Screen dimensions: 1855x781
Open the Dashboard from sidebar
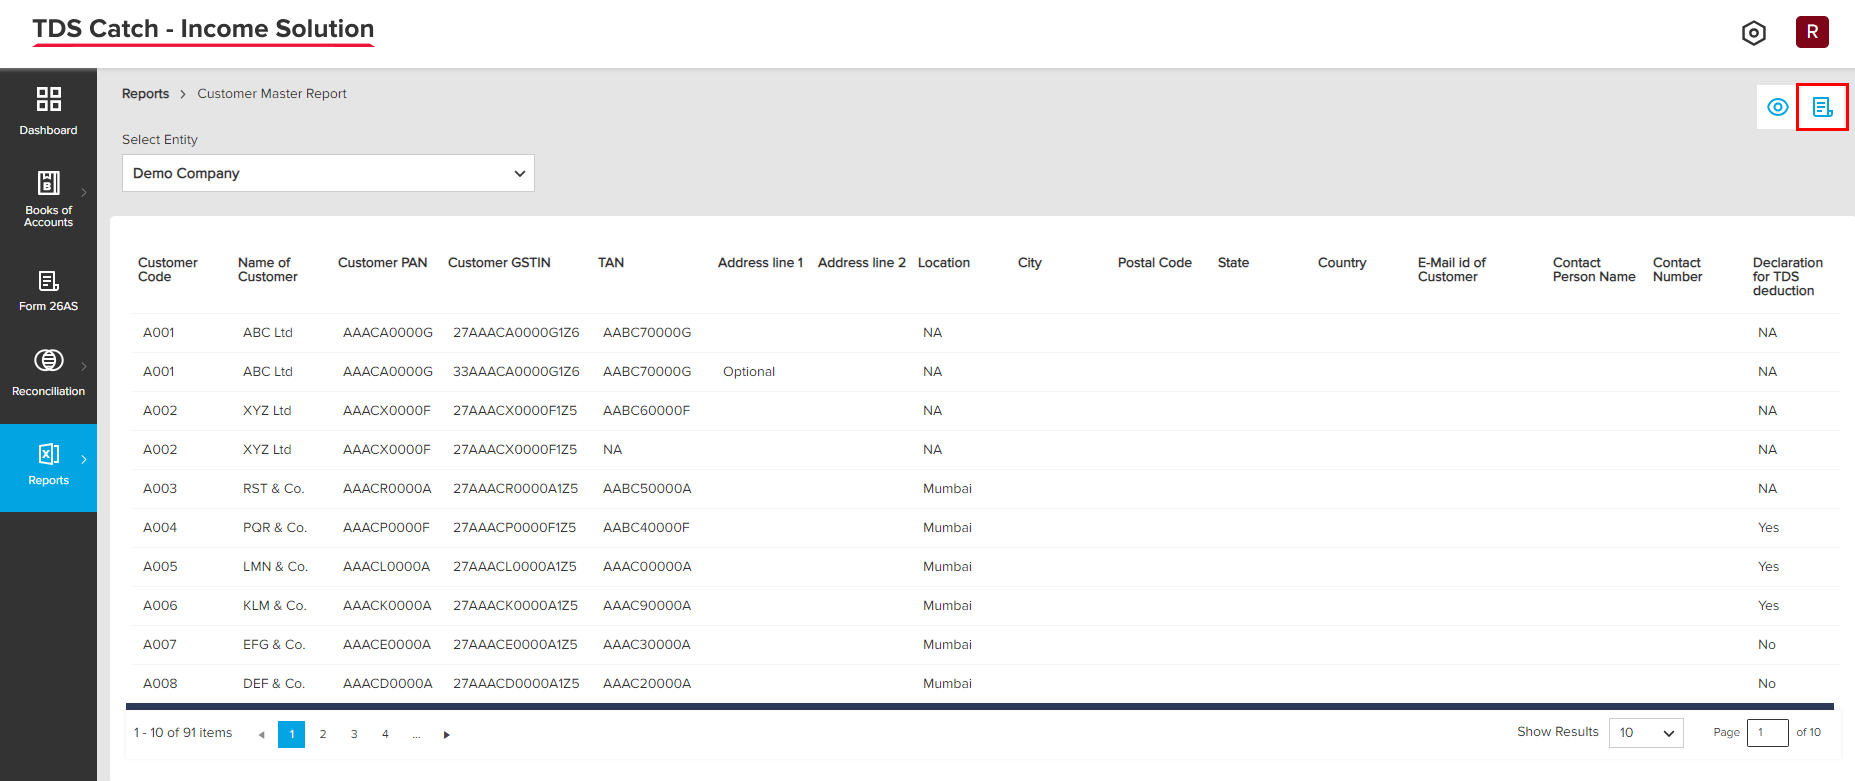pyautogui.click(x=48, y=111)
